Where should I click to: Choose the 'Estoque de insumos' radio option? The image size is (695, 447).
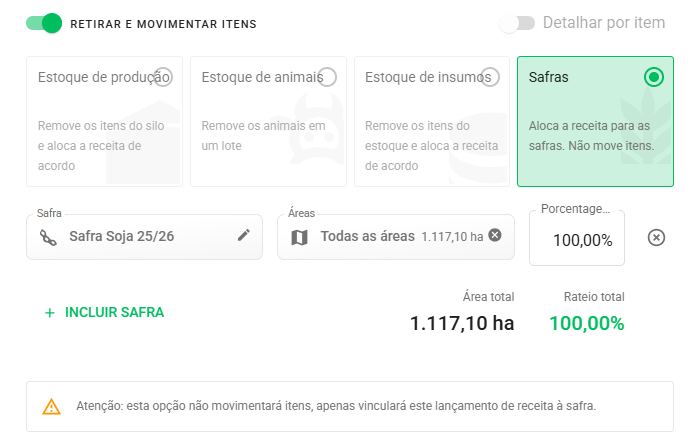(x=490, y=77)
